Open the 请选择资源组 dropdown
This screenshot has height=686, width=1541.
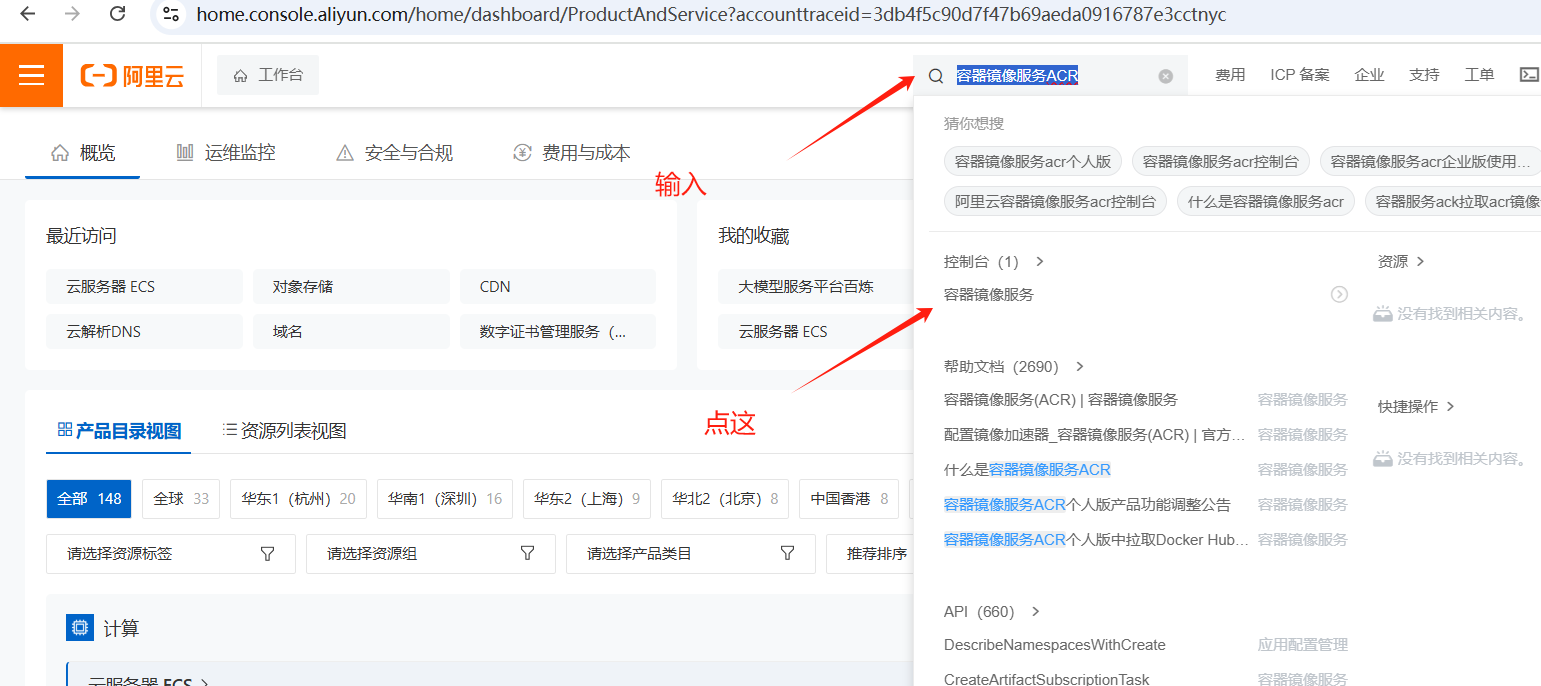pos(431,554)
